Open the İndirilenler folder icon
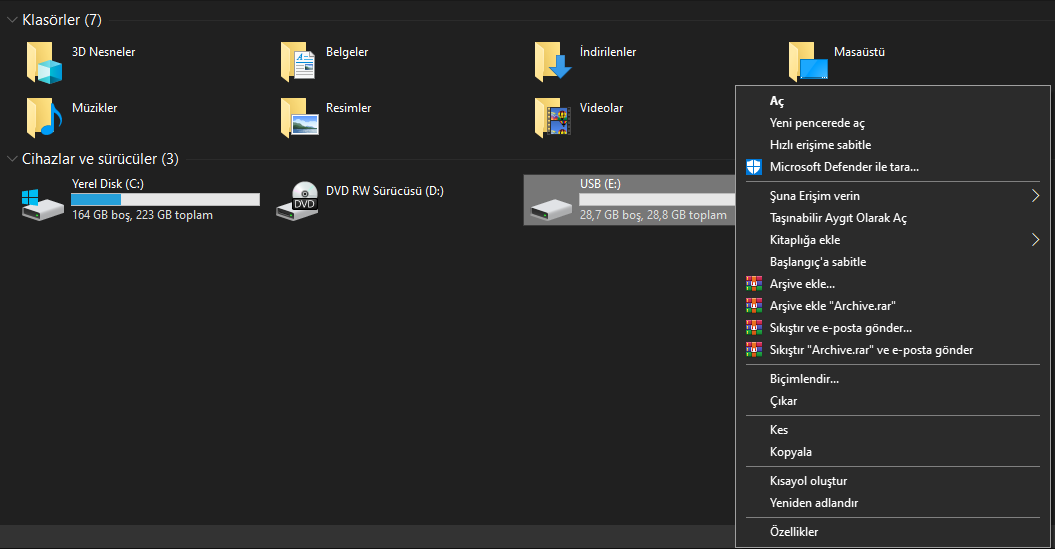 point(552,62)
